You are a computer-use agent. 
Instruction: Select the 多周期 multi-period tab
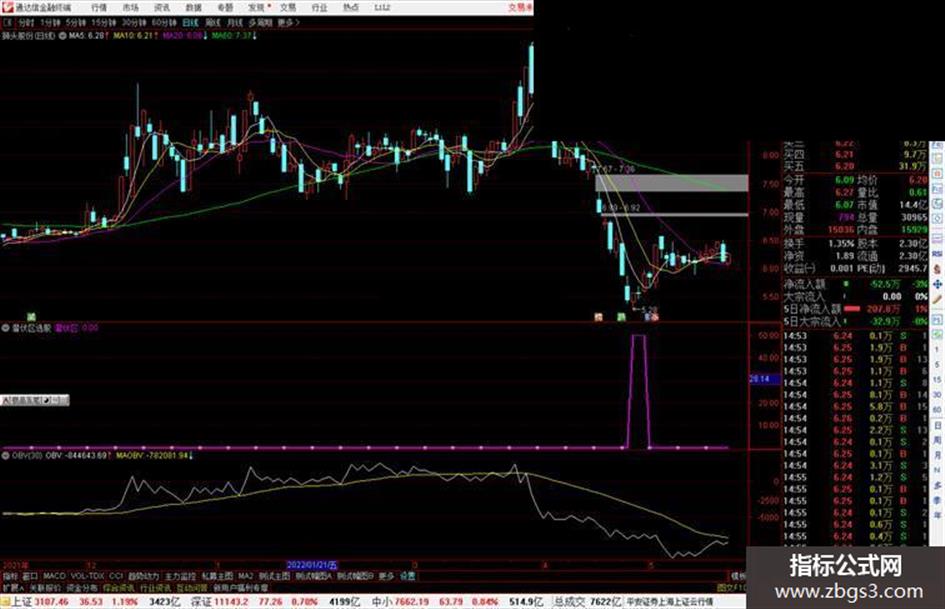(x=260, y=22)
